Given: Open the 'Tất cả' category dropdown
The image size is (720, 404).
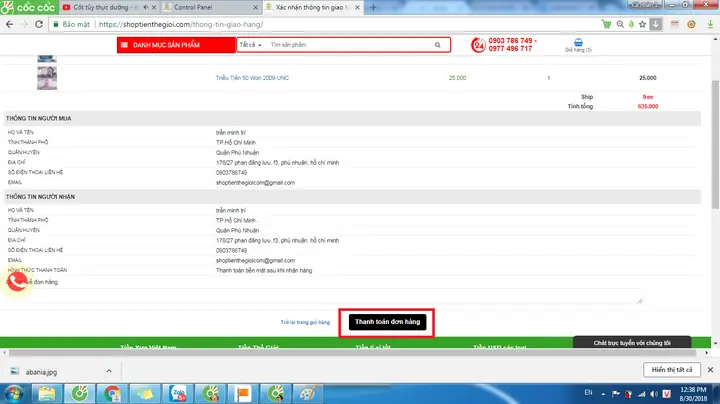Looking at the screenshot, I should click(250, 45).
